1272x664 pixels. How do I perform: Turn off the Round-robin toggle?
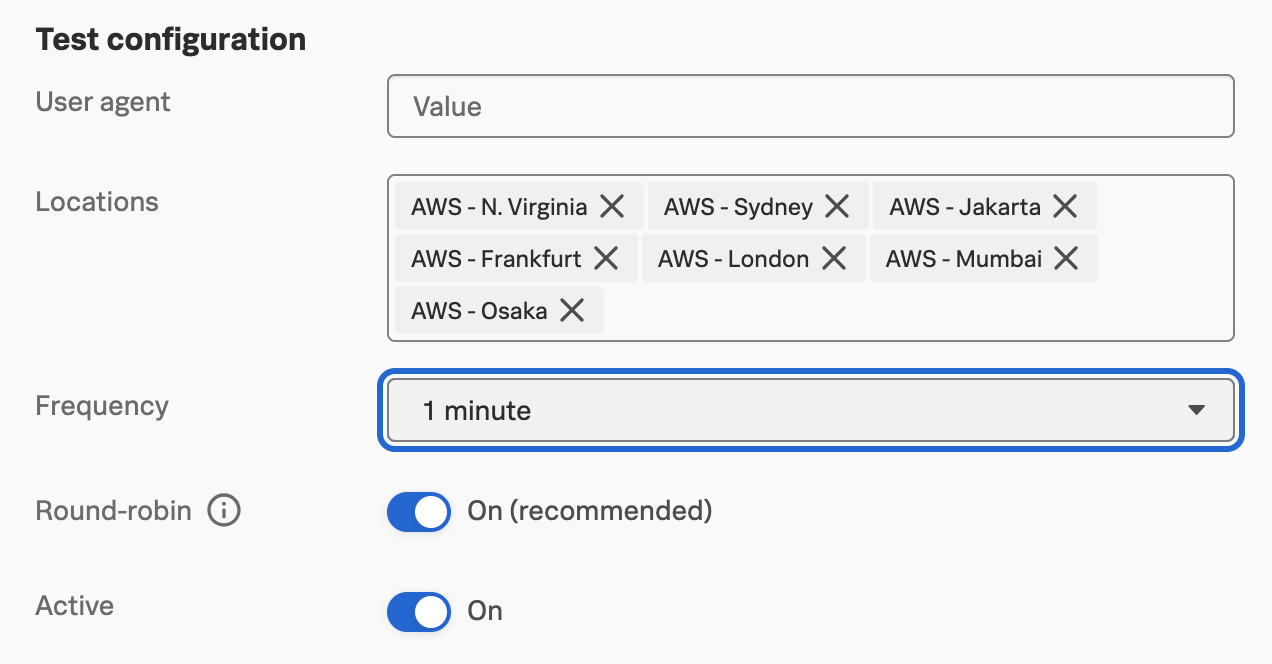tap(419, 511)
